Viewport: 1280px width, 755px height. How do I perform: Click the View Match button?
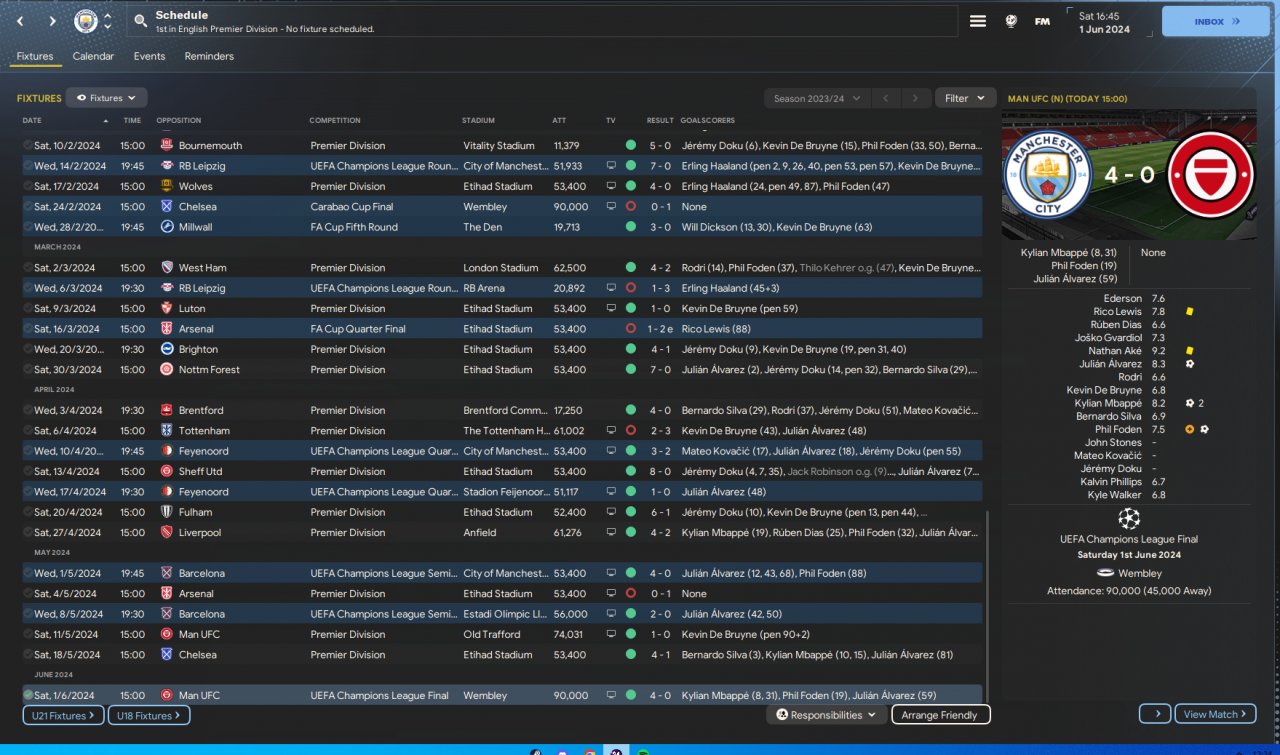point(1216,714)
